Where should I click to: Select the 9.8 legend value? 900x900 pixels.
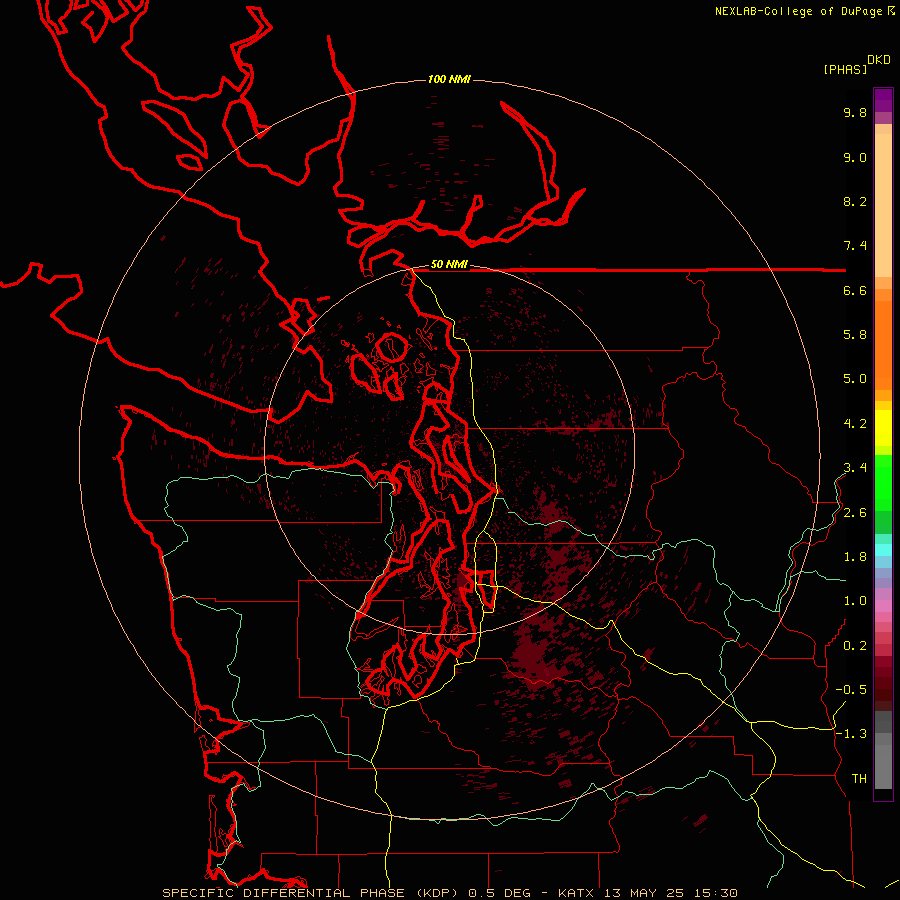click(x=855, y=112)
